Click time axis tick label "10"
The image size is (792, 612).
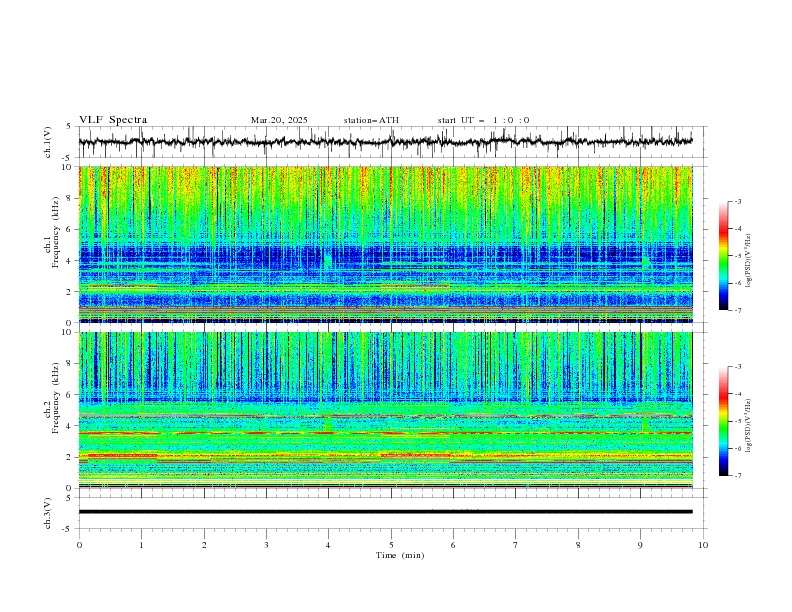point(703,545)
